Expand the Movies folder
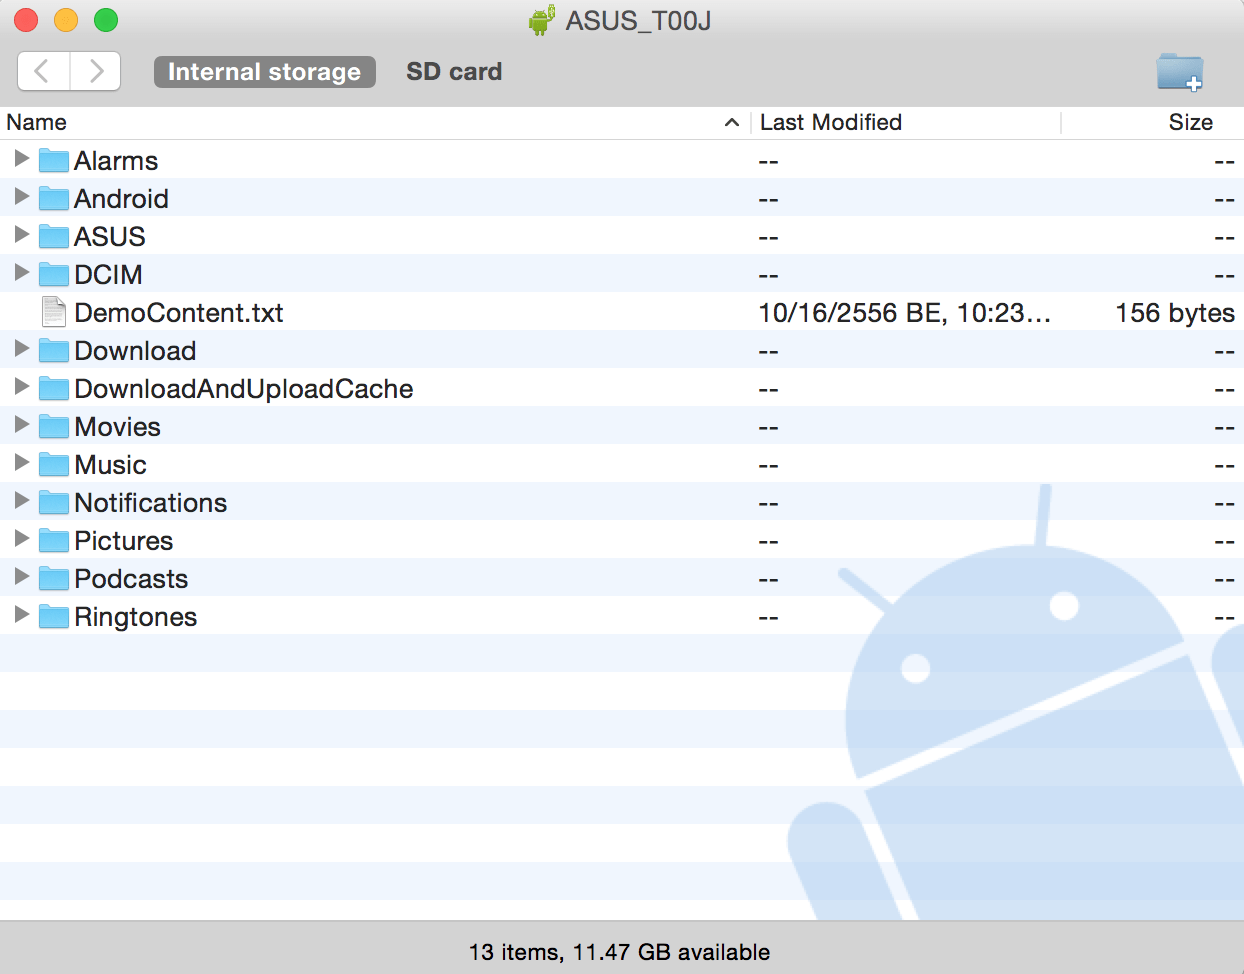The image size is (1244, 974). pyautogui.click(x=21, y=425)
